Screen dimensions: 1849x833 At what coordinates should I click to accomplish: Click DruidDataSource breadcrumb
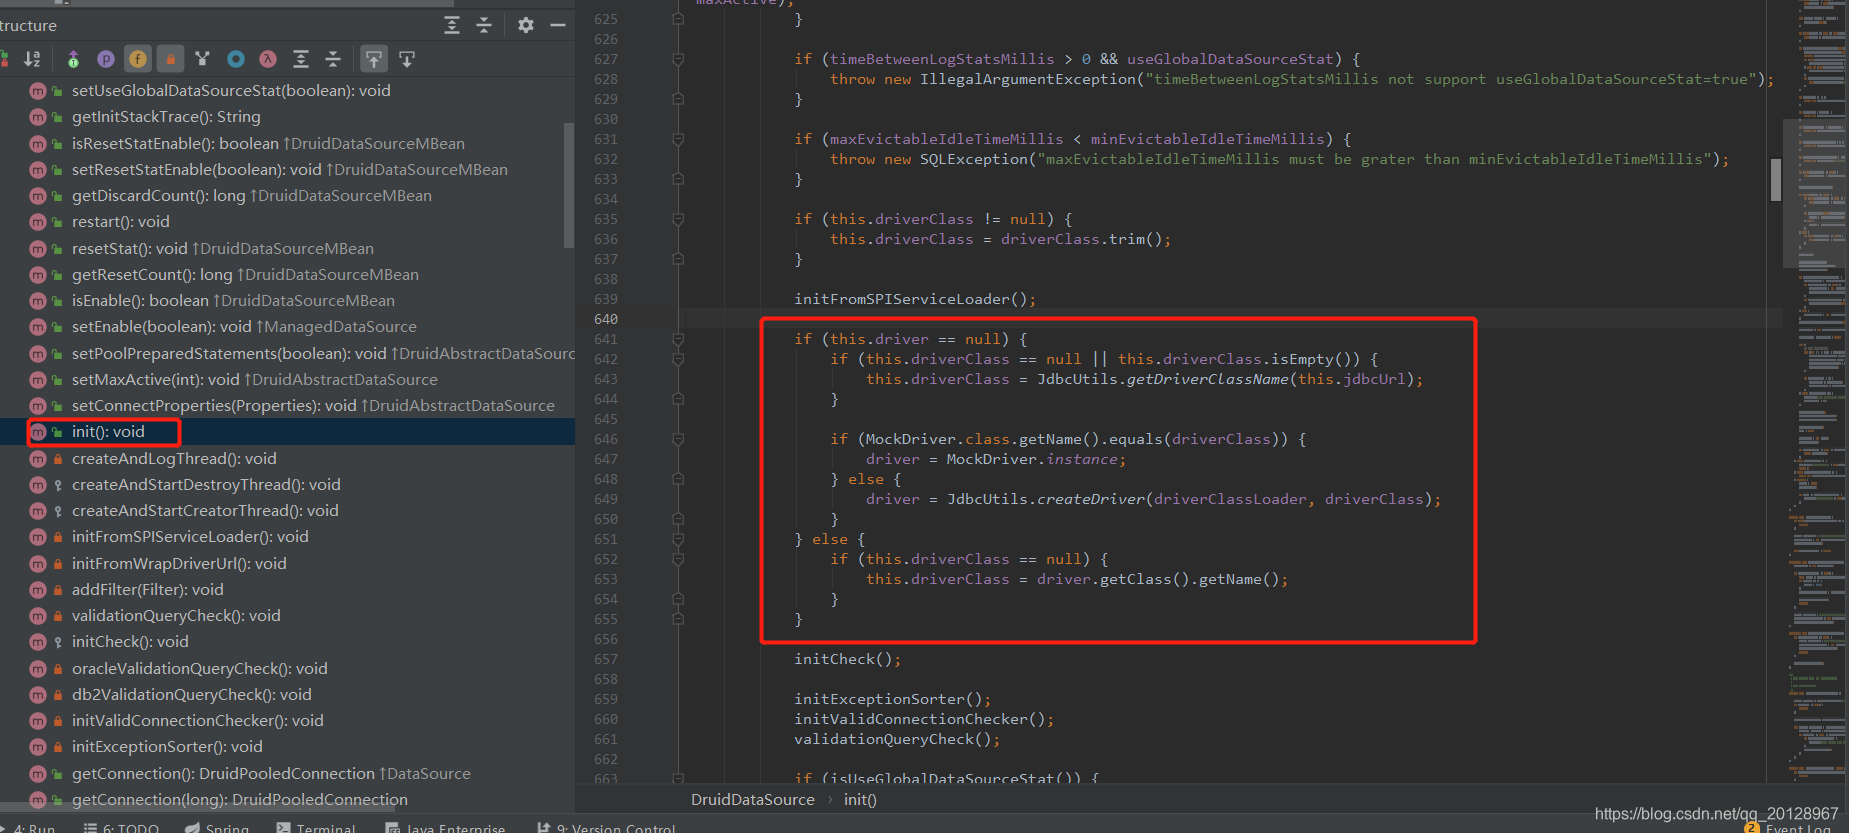click(753, 800)
